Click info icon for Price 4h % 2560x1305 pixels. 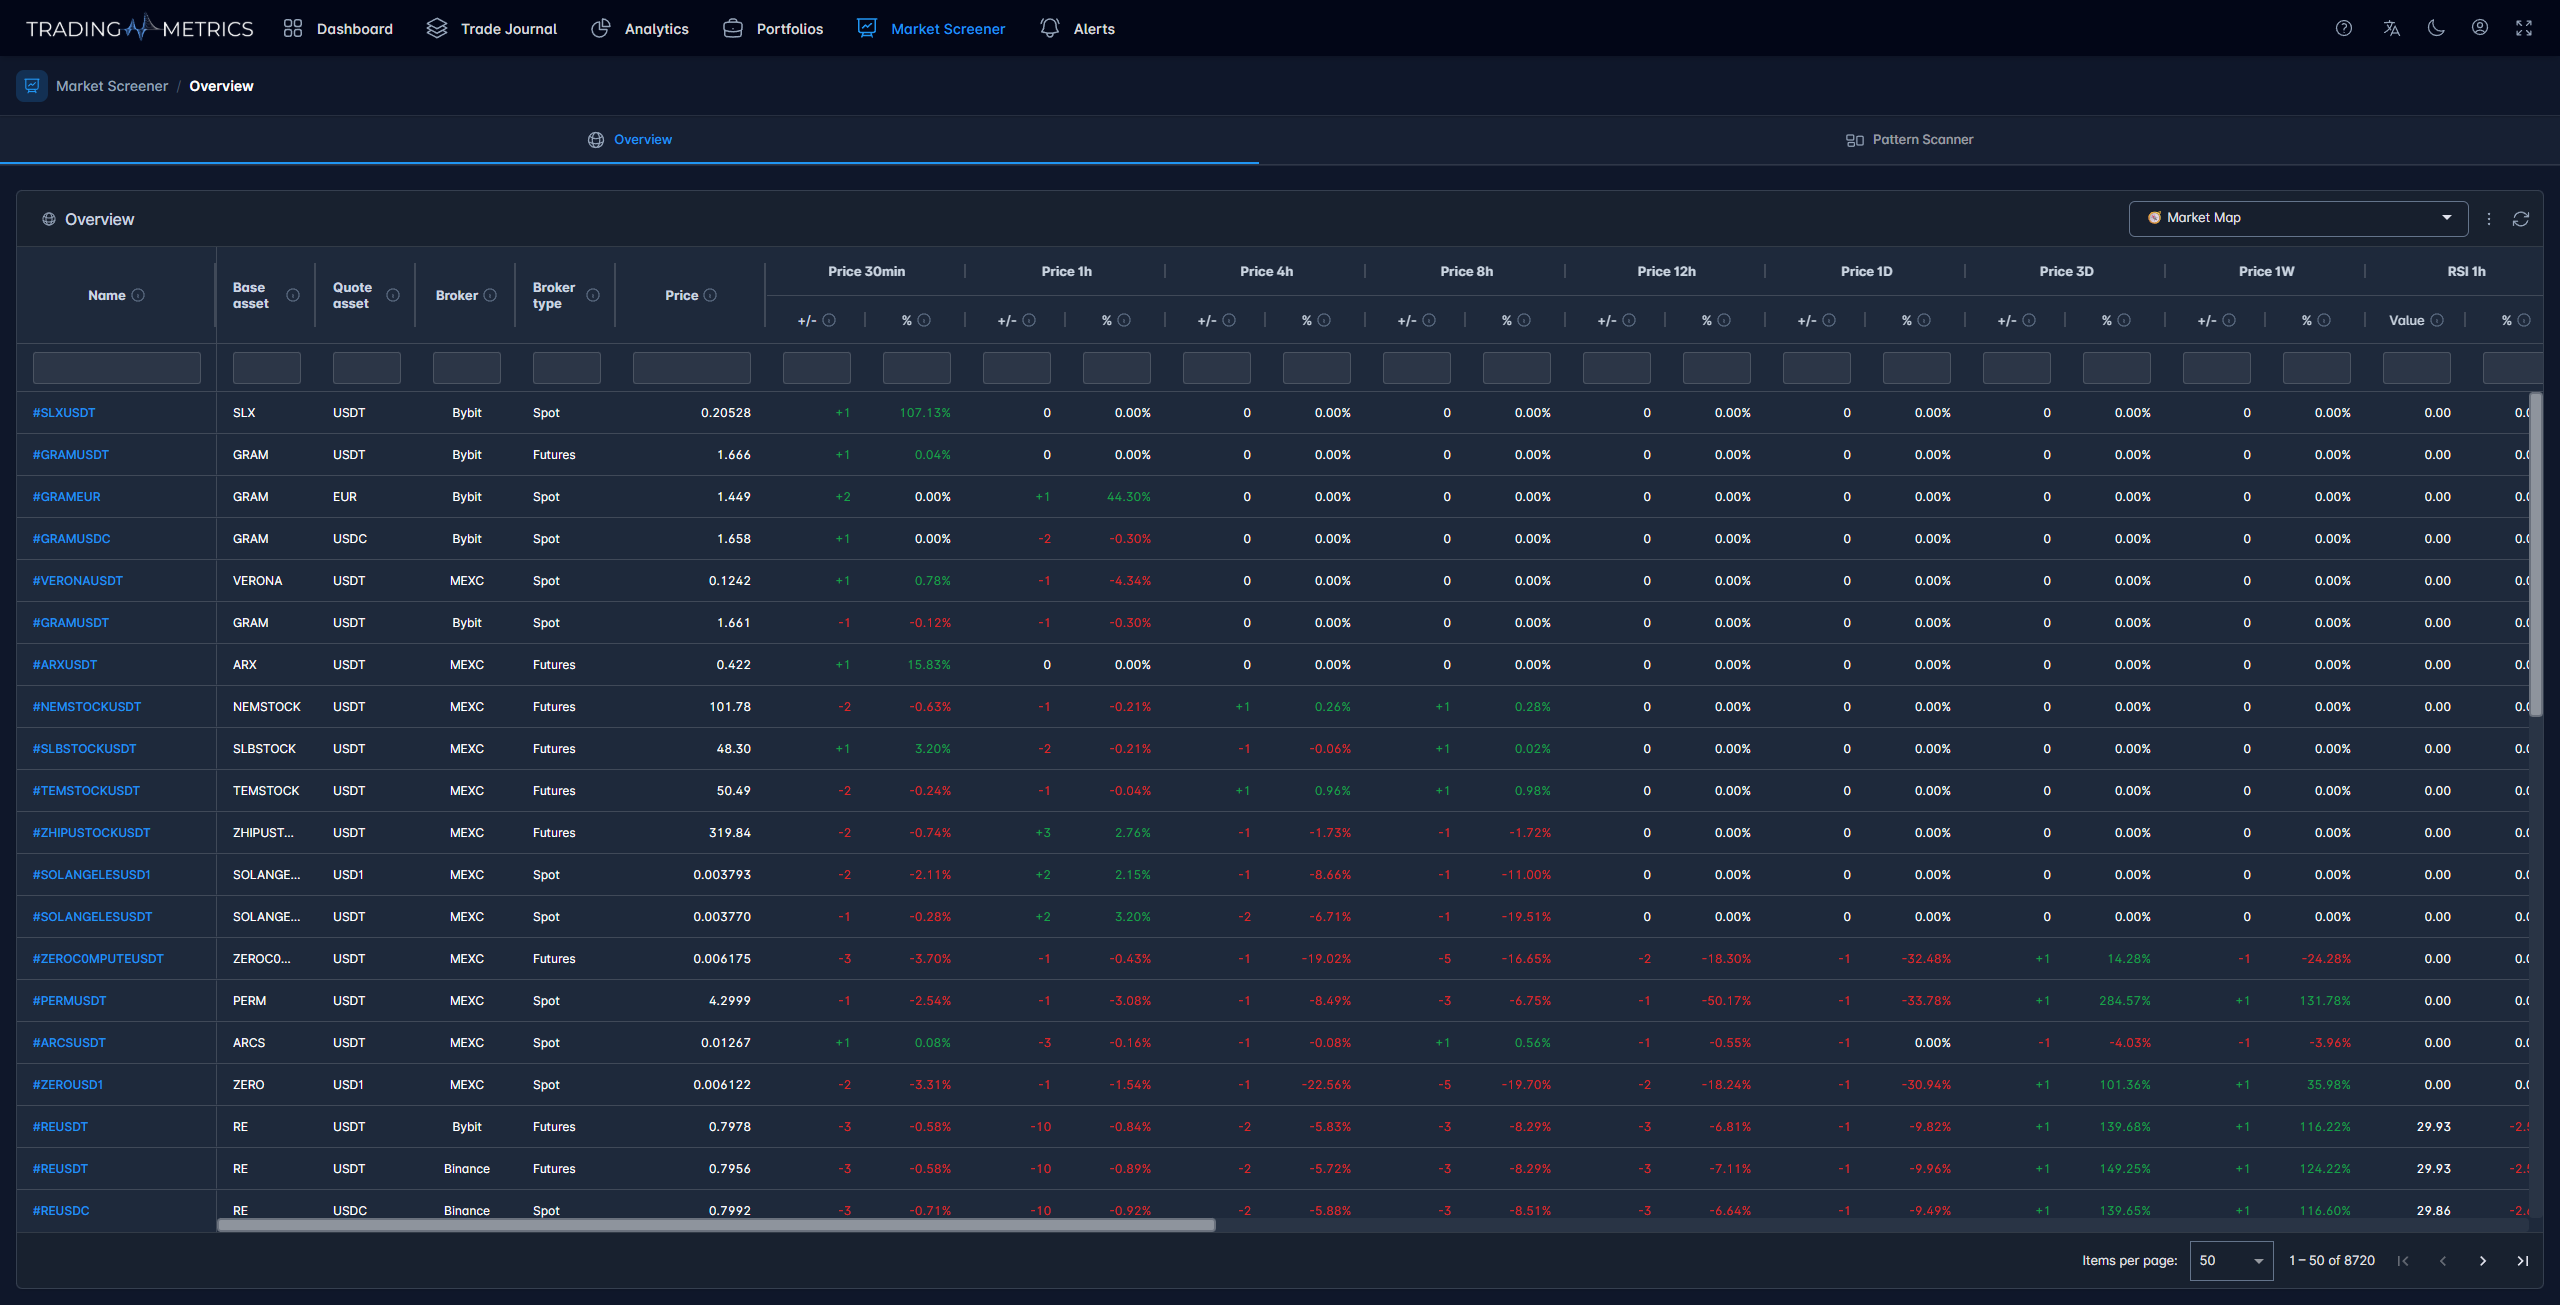pos(1324,320)
